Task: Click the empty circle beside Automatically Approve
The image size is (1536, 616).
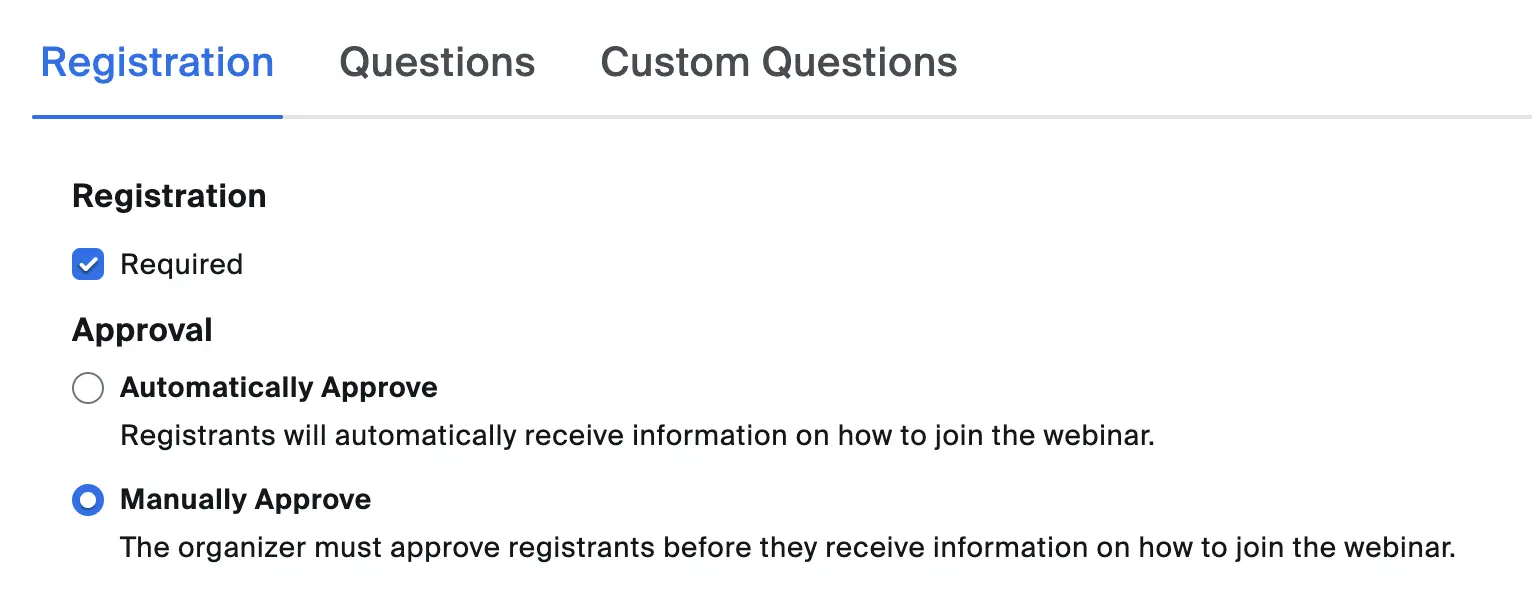Action: pos(88,388)
